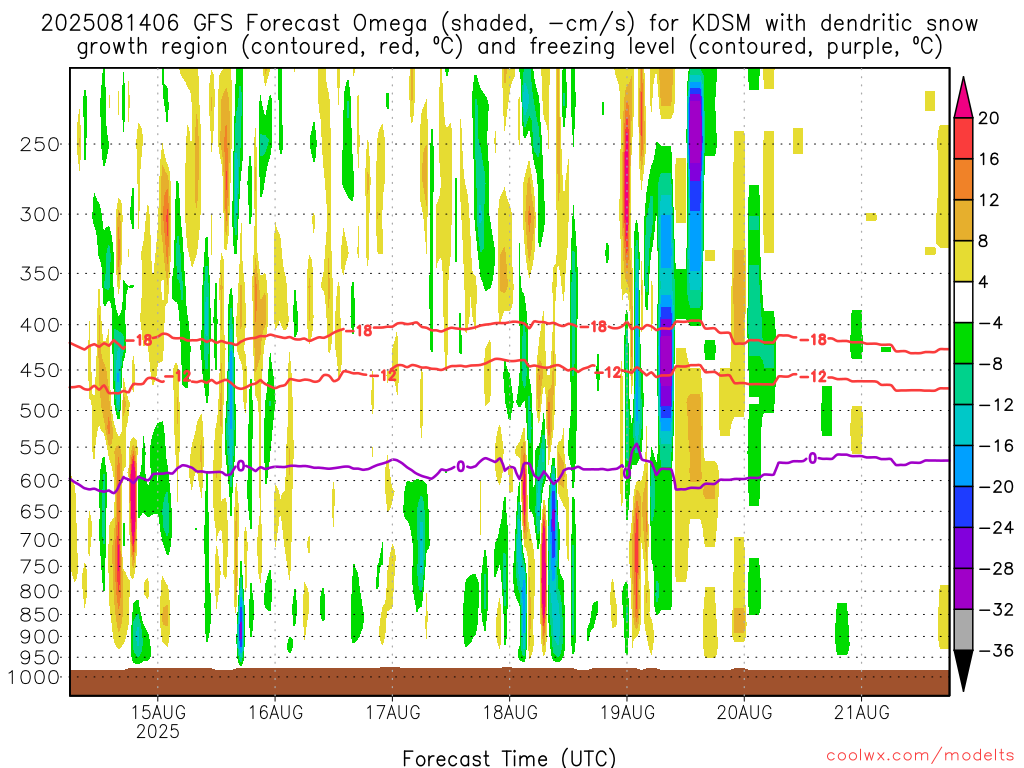
Task: Click the 900 pressure level label
Action: tap(40, 636)
